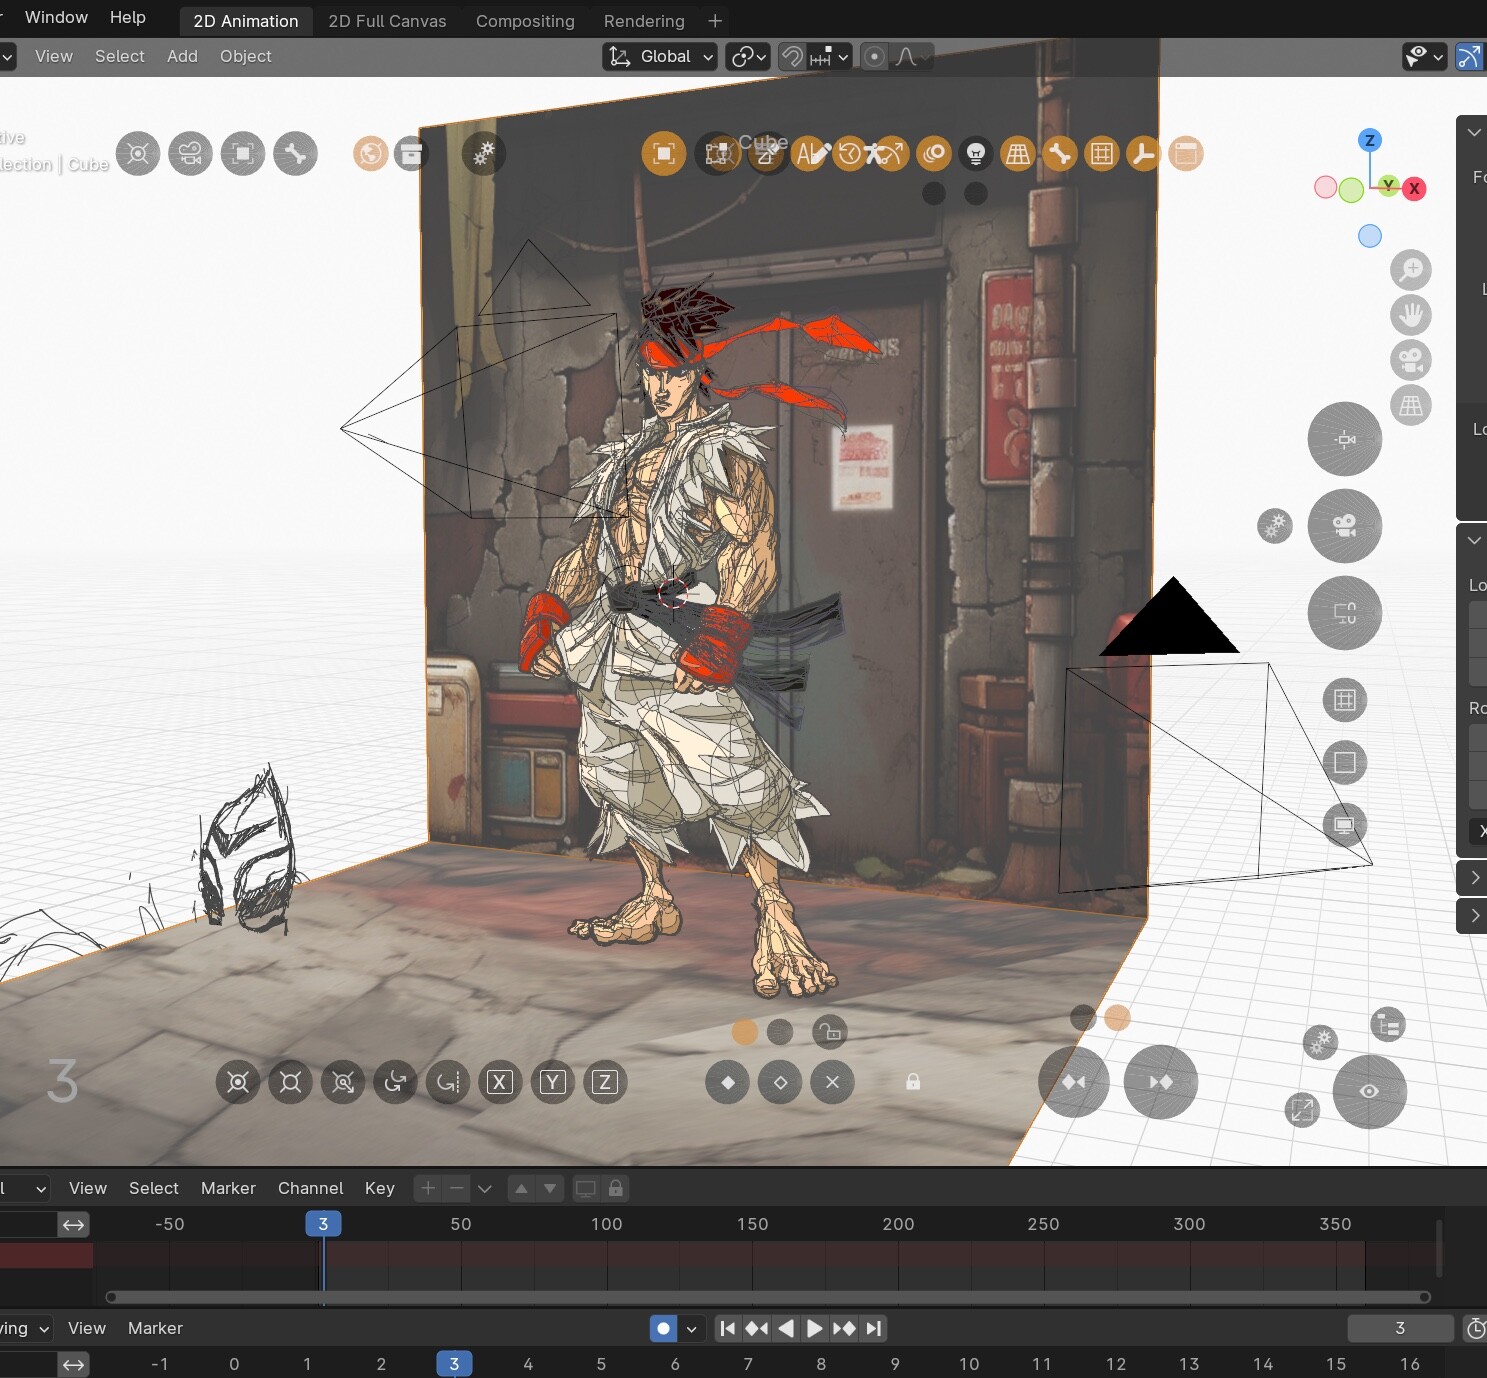Screen dimensions: 1487x1378
Task: Click the red X axis on navigation gizmo
Action: 1414,188
